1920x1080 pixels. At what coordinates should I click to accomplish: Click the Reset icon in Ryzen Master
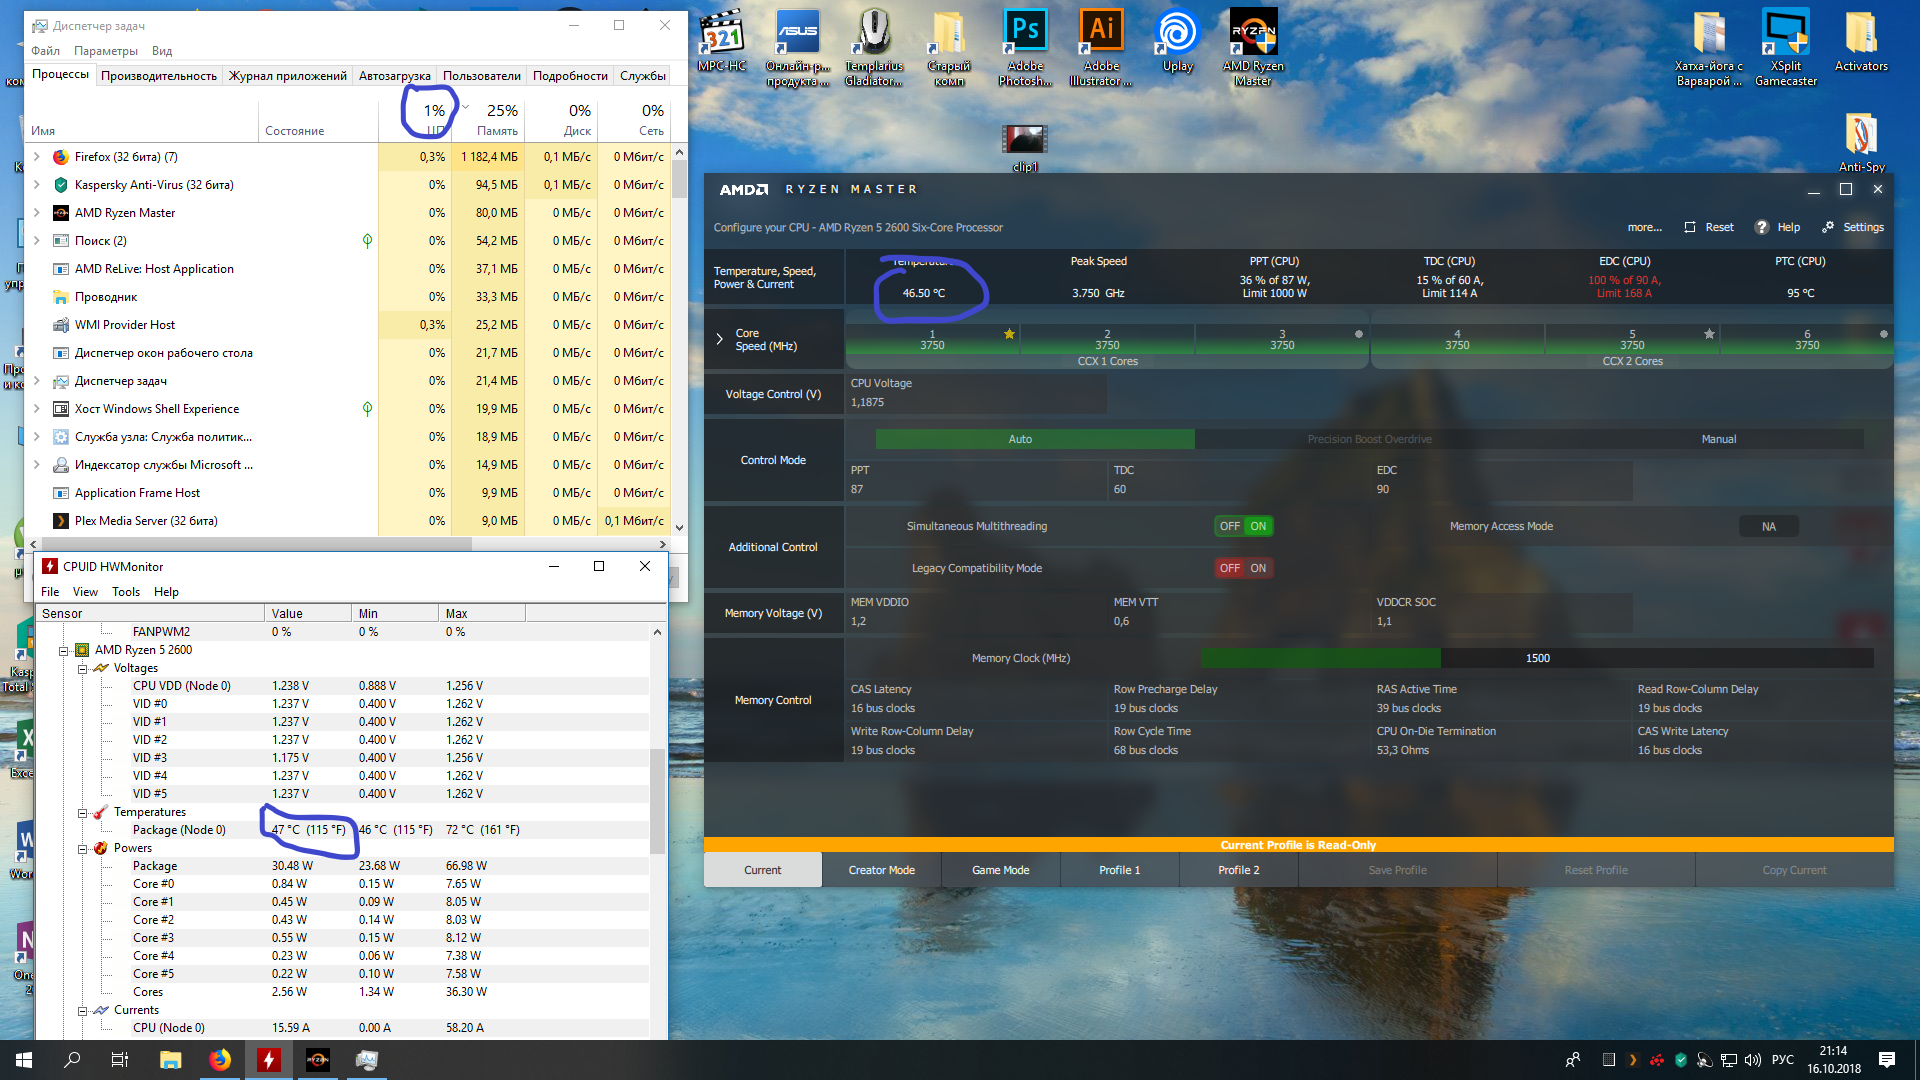(1690, 227)
